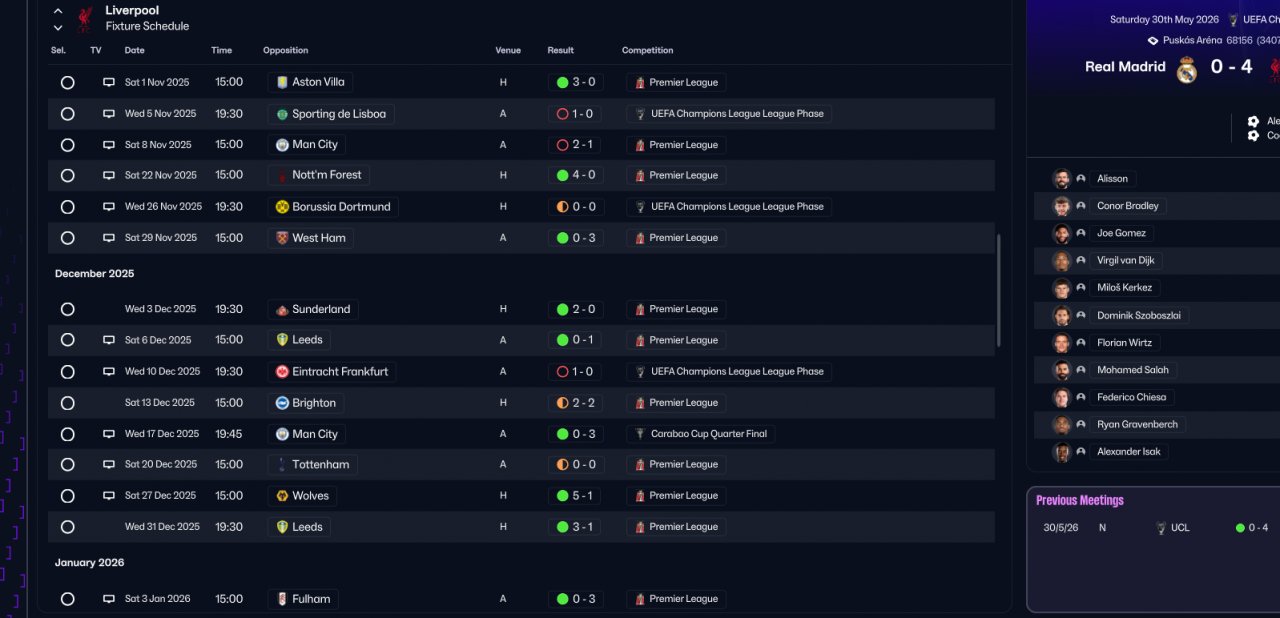Image resolution: width=1280 pixels, height=618 pixels.
Task: Click the fixture list vertical scrollbar
Action: click(x=998, y=290)
